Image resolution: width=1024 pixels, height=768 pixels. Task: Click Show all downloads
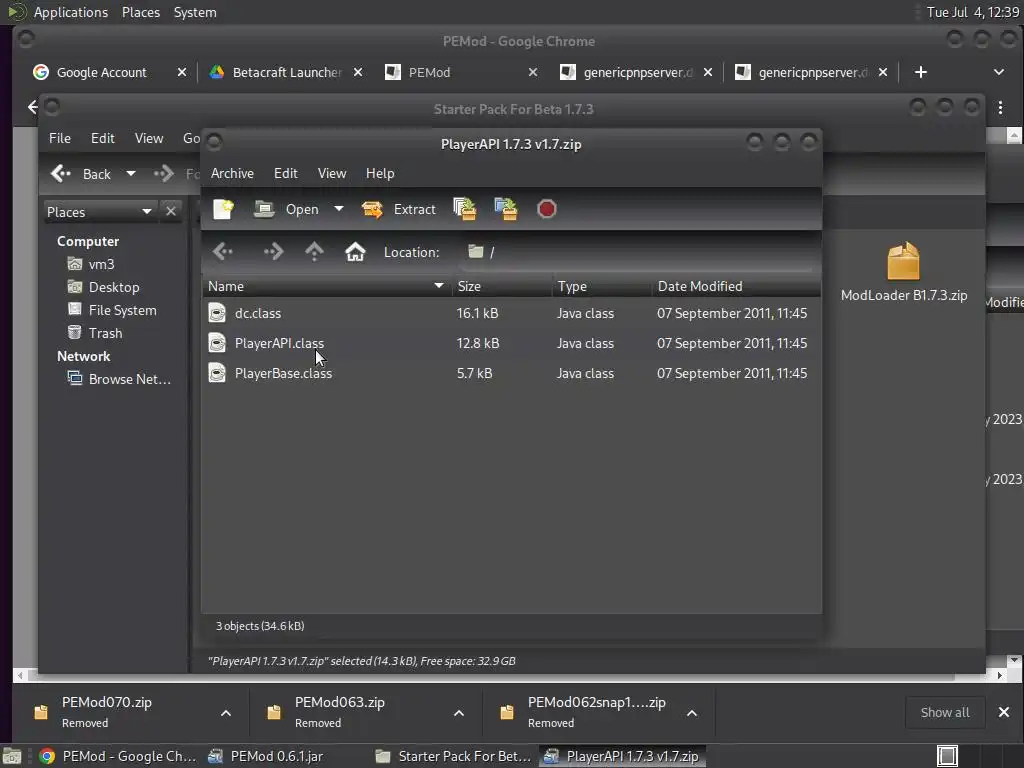click(x=945, y=712)
